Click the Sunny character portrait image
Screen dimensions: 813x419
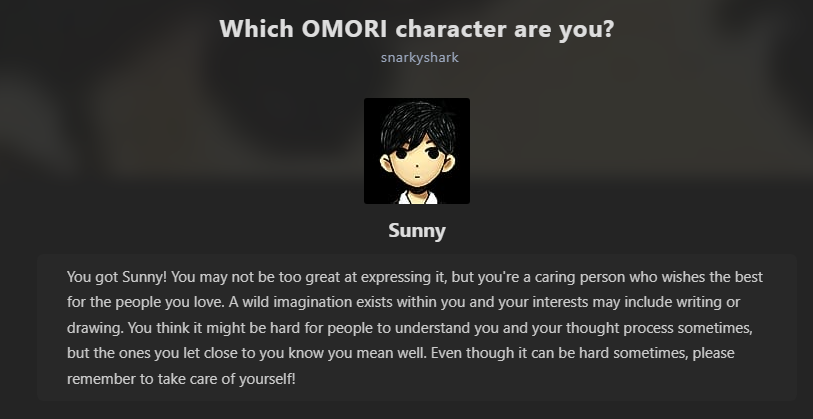tap(416, 151)
